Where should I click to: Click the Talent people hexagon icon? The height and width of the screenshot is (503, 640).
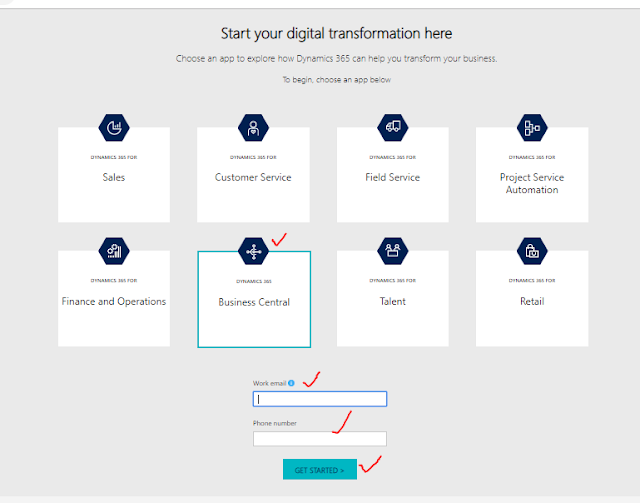pos(393,251)
